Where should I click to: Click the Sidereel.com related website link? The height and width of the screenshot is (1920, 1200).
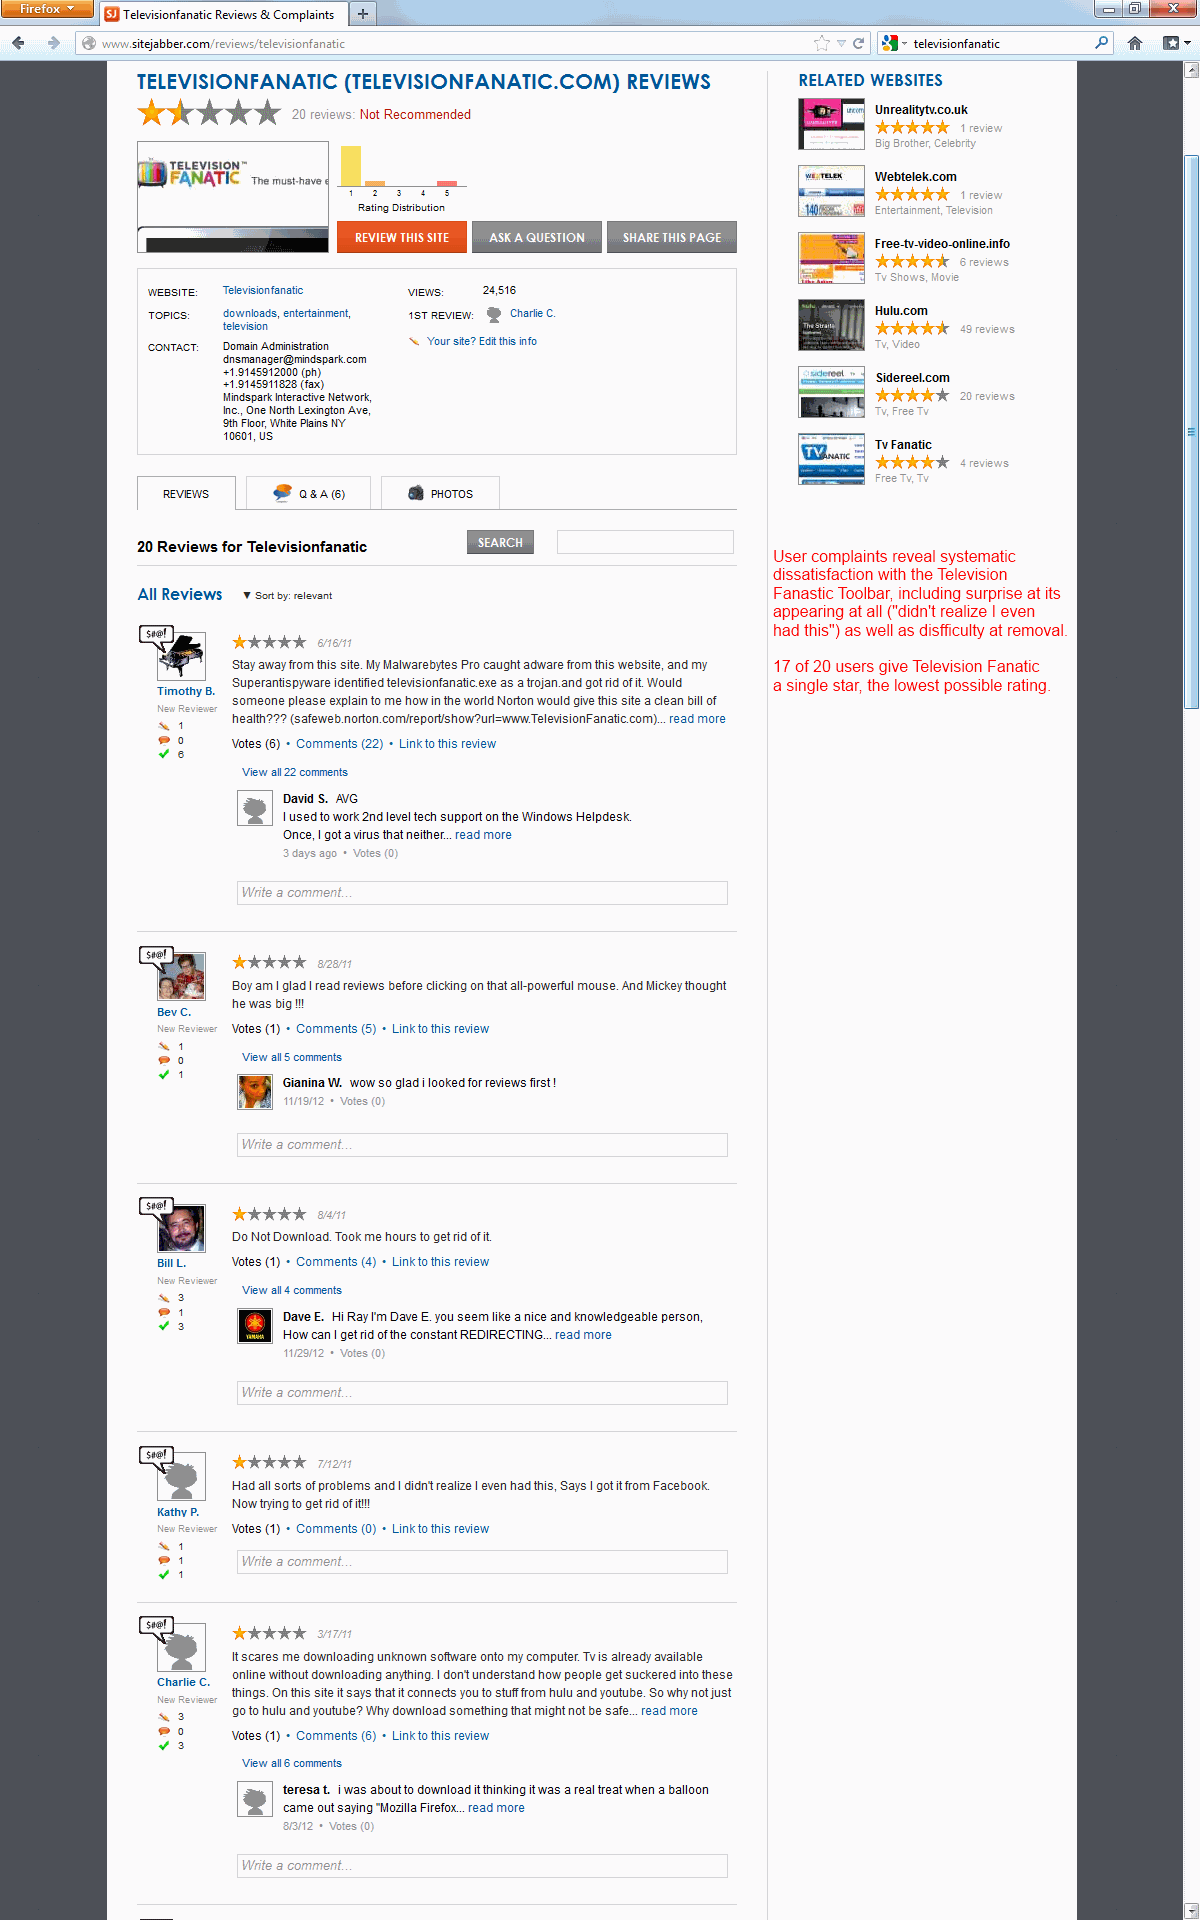[x=913, y=378]
